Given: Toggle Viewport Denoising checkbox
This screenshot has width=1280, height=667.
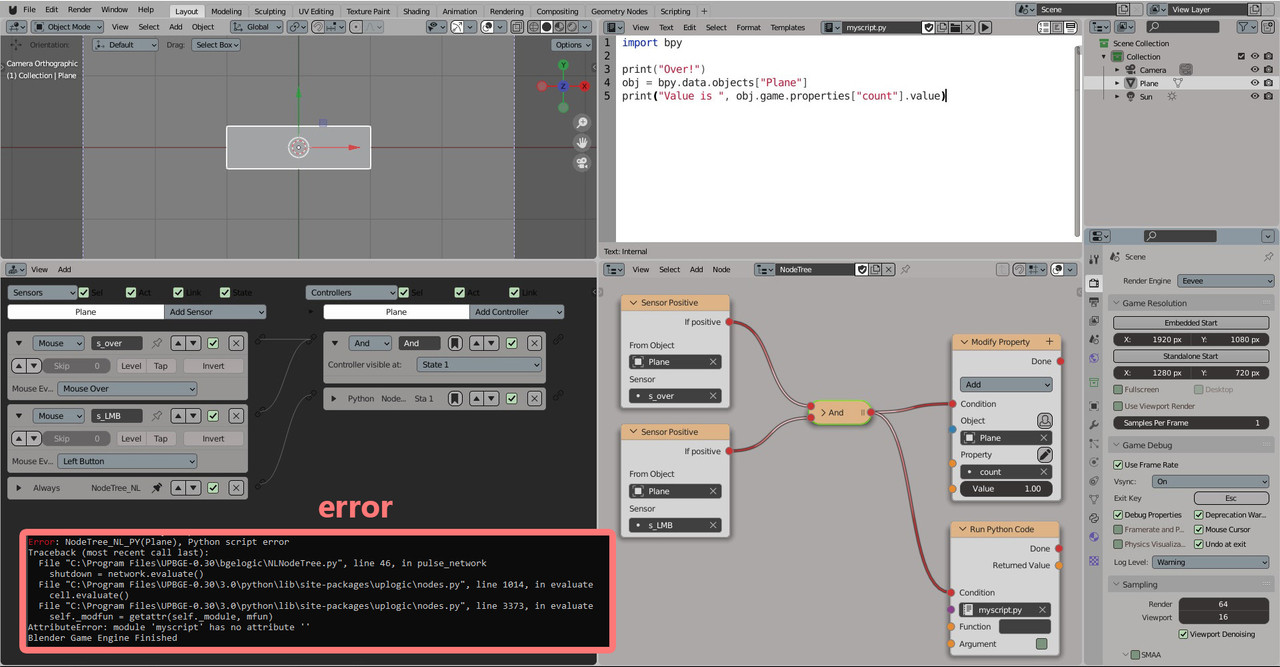Looking at the screenshot, I should click(1184, 634).
